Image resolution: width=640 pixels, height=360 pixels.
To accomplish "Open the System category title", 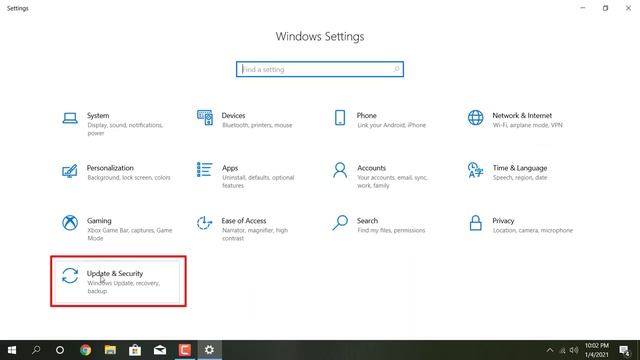I will pyautogui.click(x=98, y=116).
